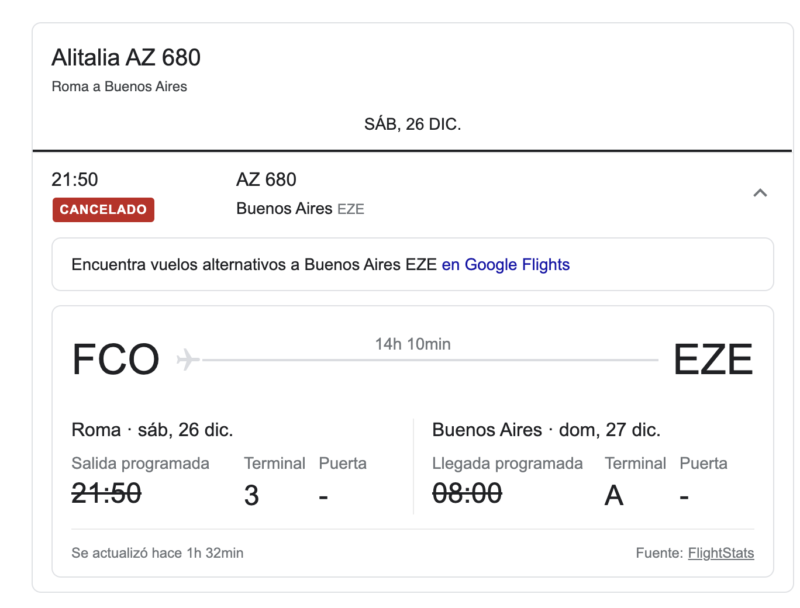This screenshot has height=608, width=800.
Task: Click the Alitalia AZ 680 title
Action: pyautogui.click(x=126, y=58)
